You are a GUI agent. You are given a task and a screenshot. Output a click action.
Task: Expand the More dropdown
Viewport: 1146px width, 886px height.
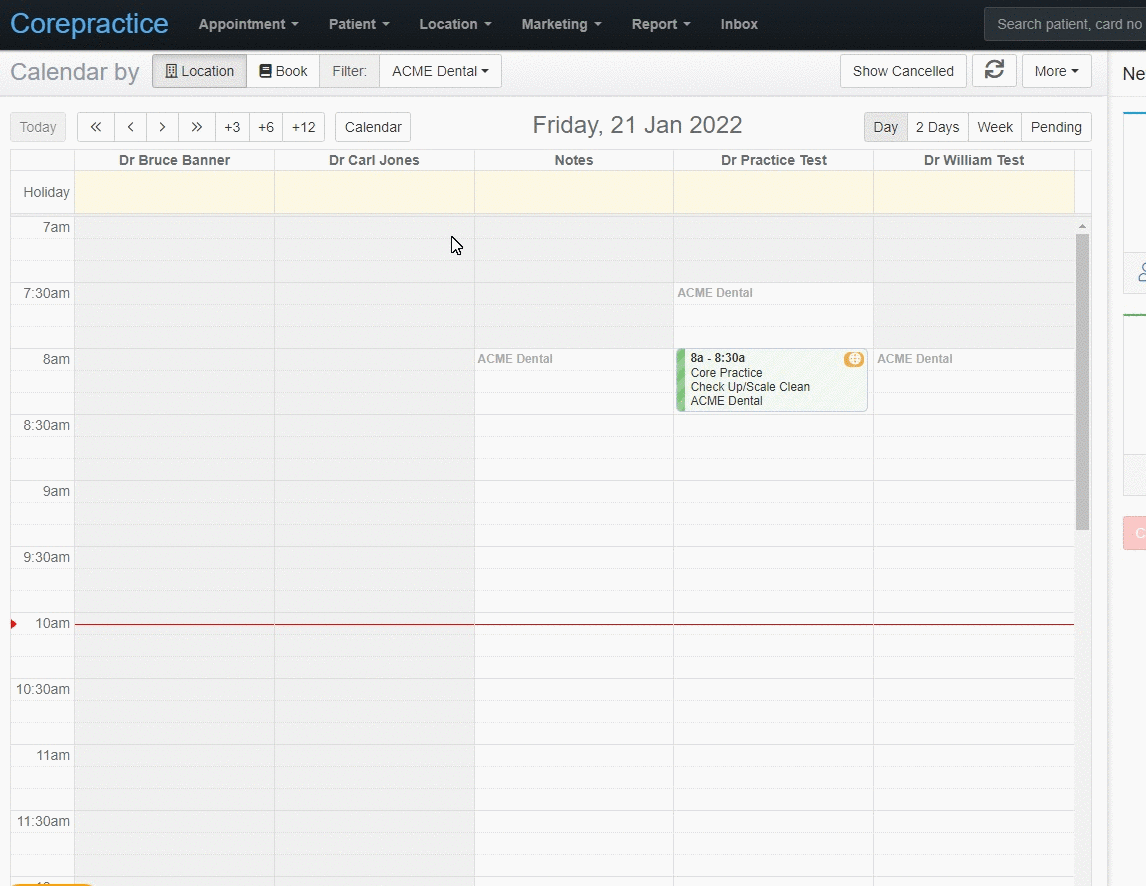pyautogui.click(x=1056, y=71)
